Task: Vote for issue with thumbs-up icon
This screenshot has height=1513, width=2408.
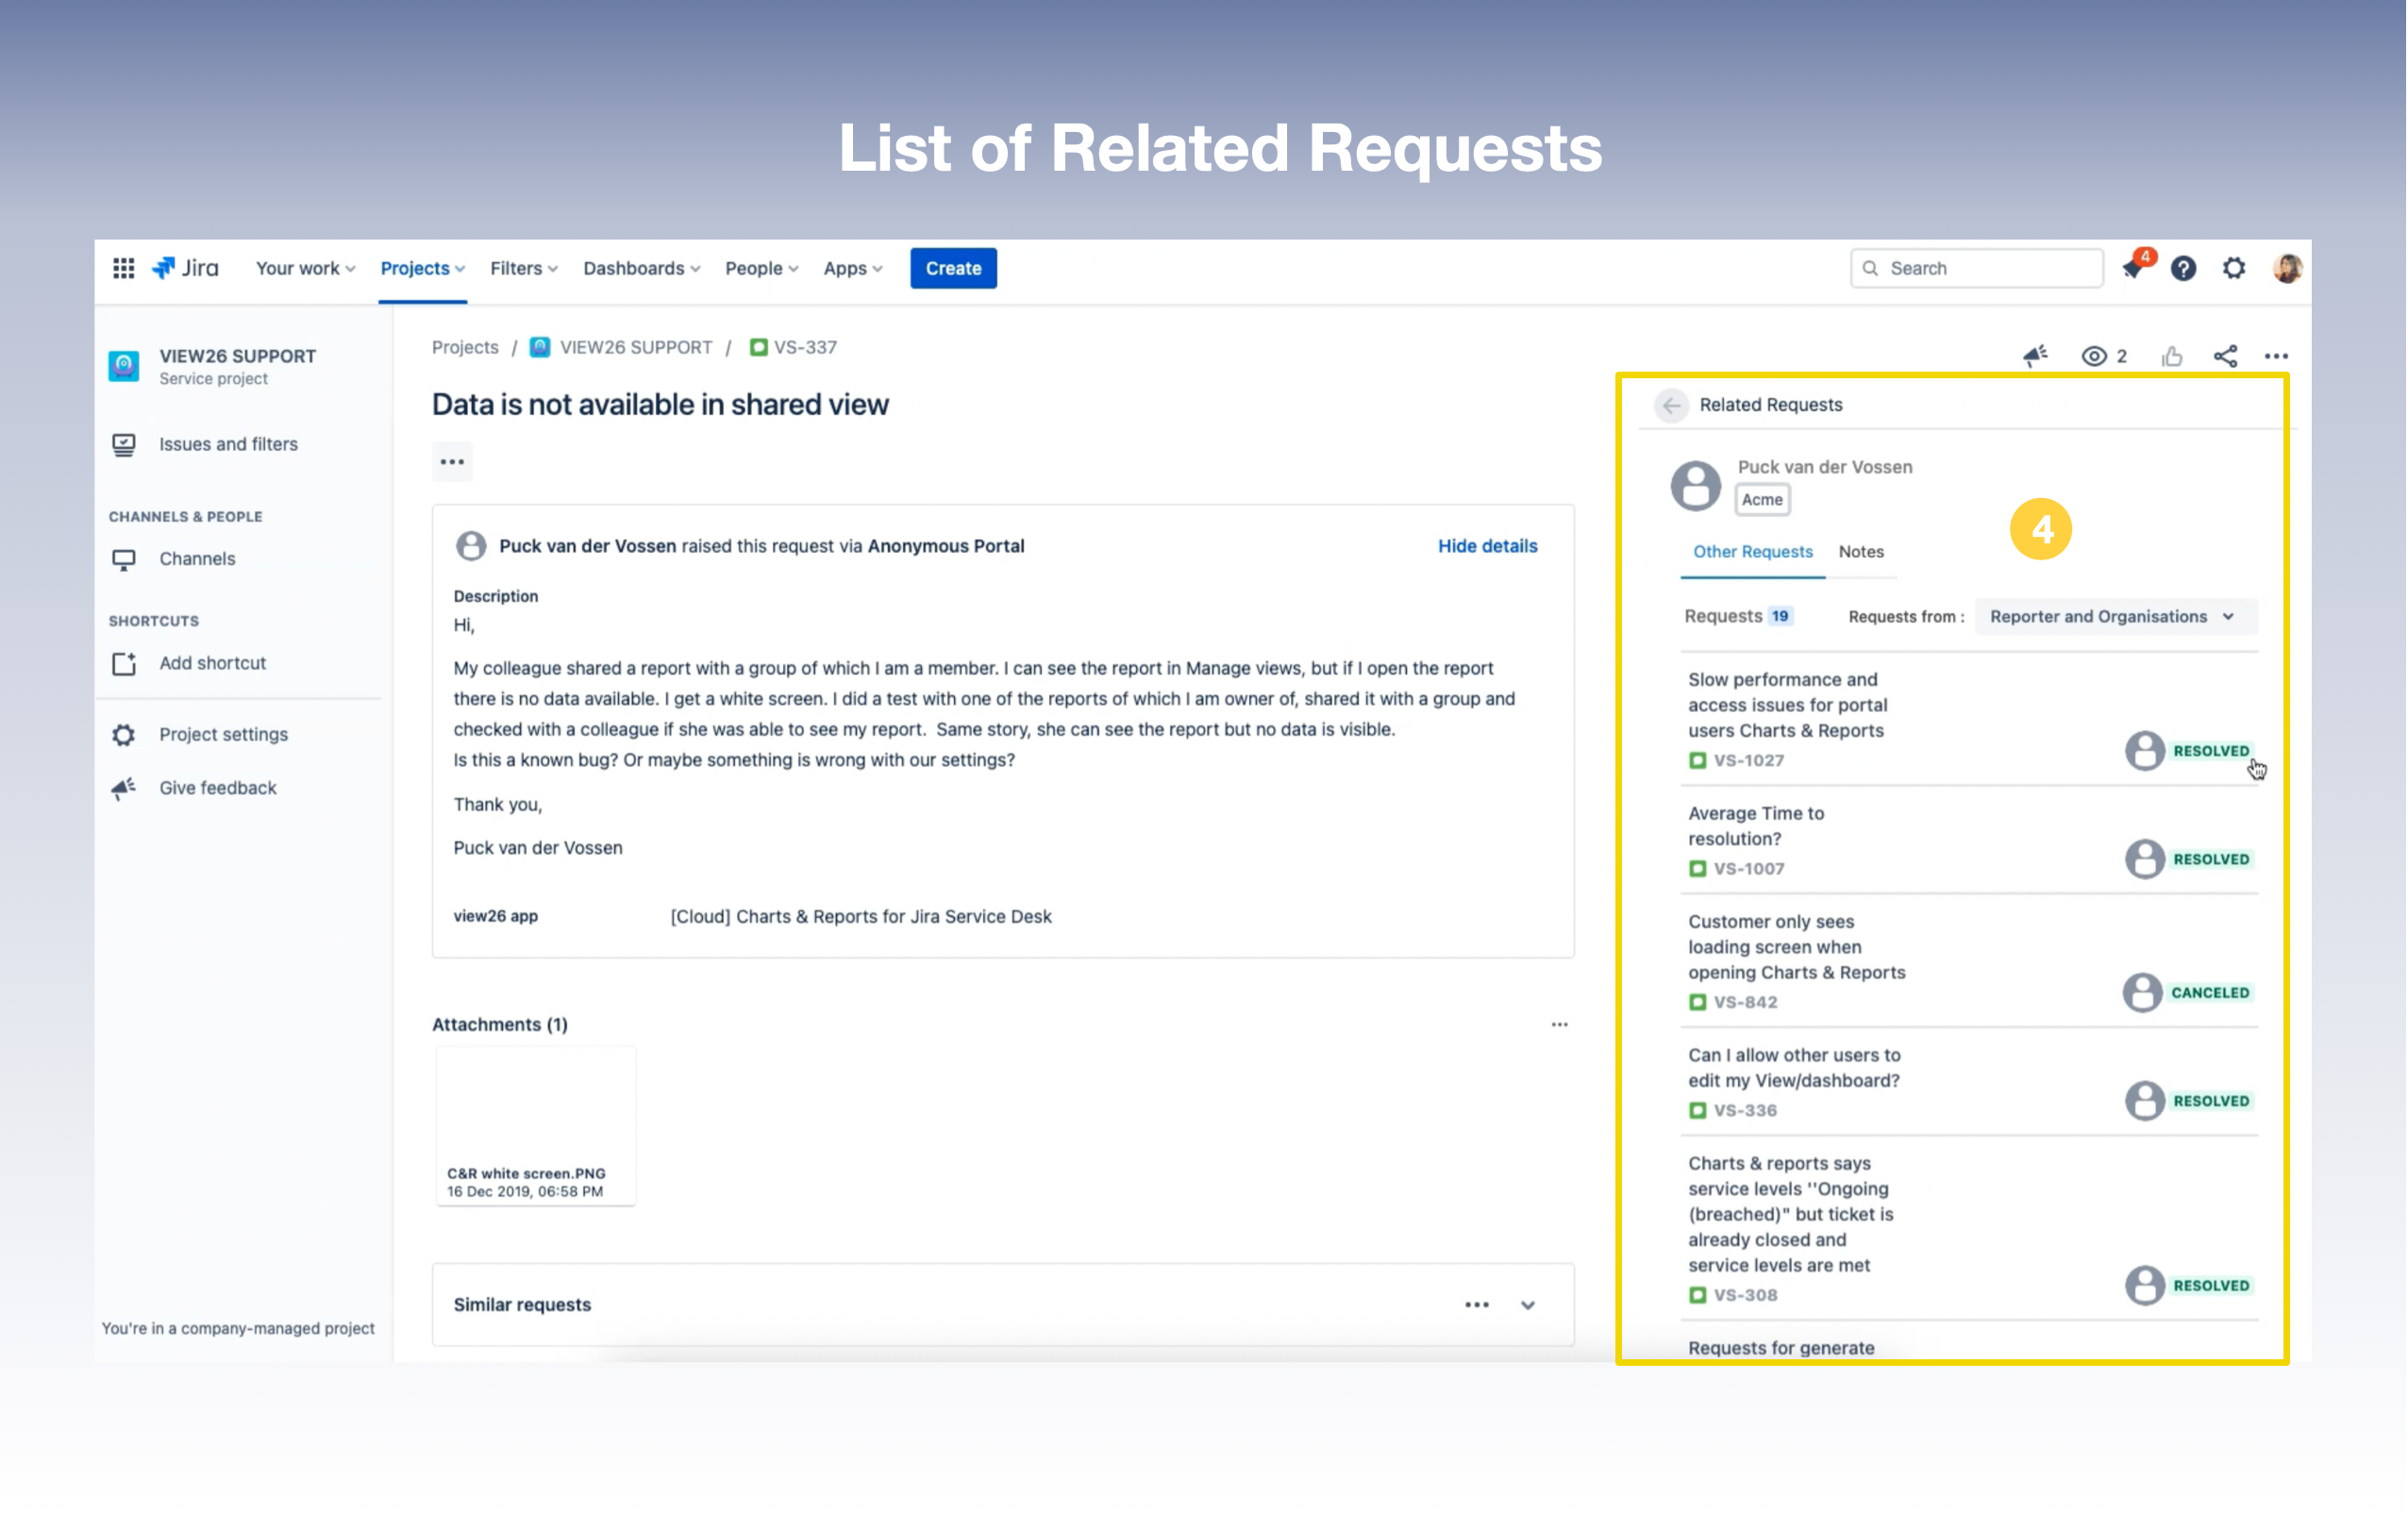Action: [2172, 356]
